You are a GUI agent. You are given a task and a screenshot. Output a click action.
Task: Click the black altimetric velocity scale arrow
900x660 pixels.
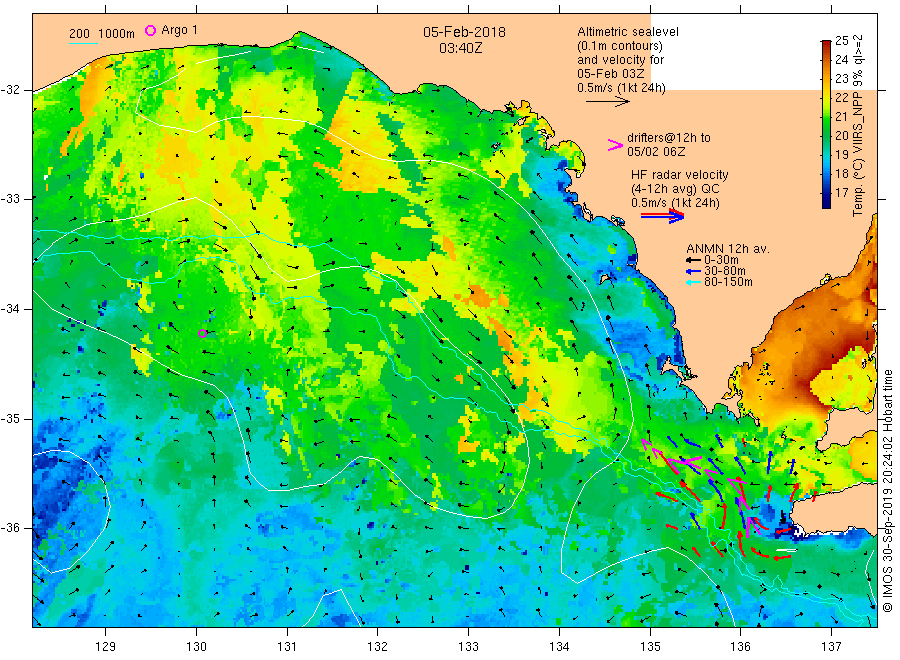pos(607,102)
